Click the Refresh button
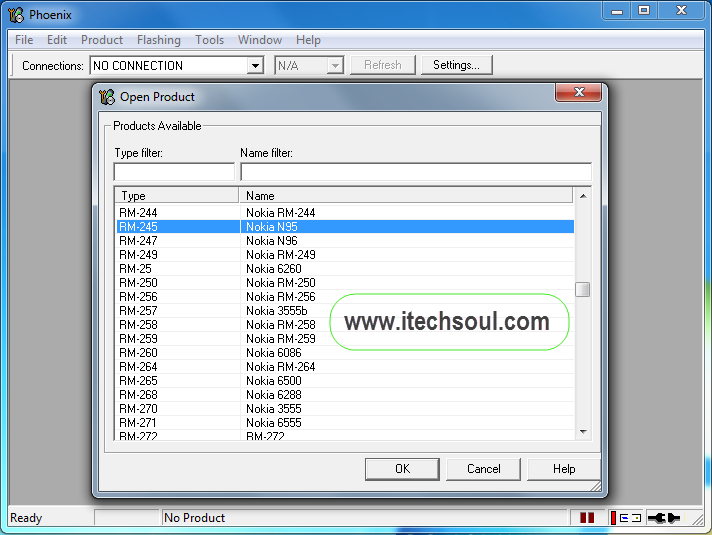 coord(383,65)
